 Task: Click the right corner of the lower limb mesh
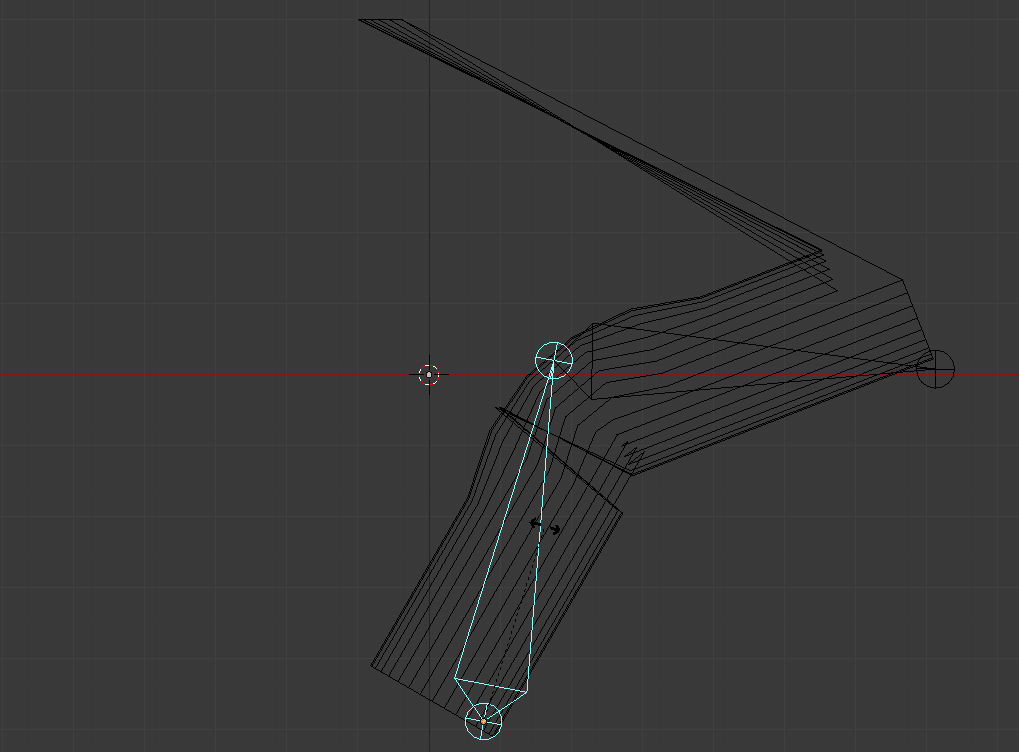622,513
